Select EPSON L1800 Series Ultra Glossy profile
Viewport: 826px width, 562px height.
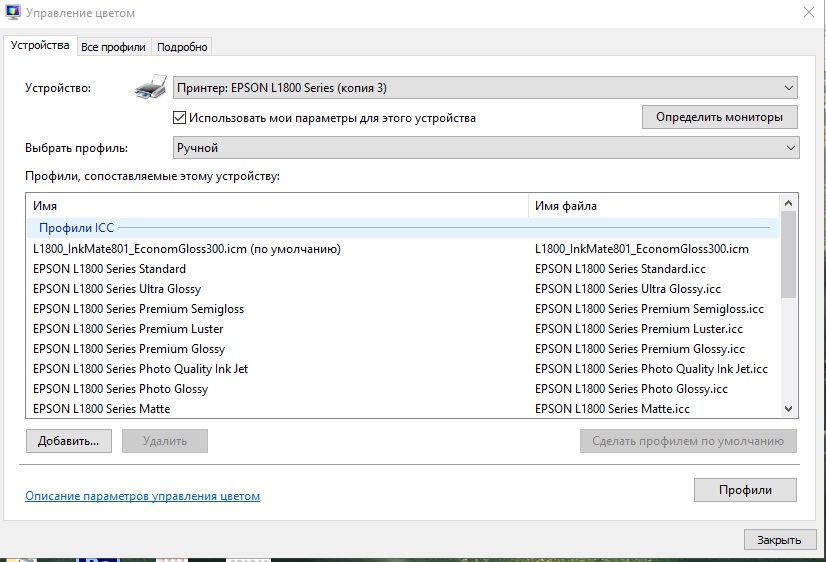pos(117,289)
